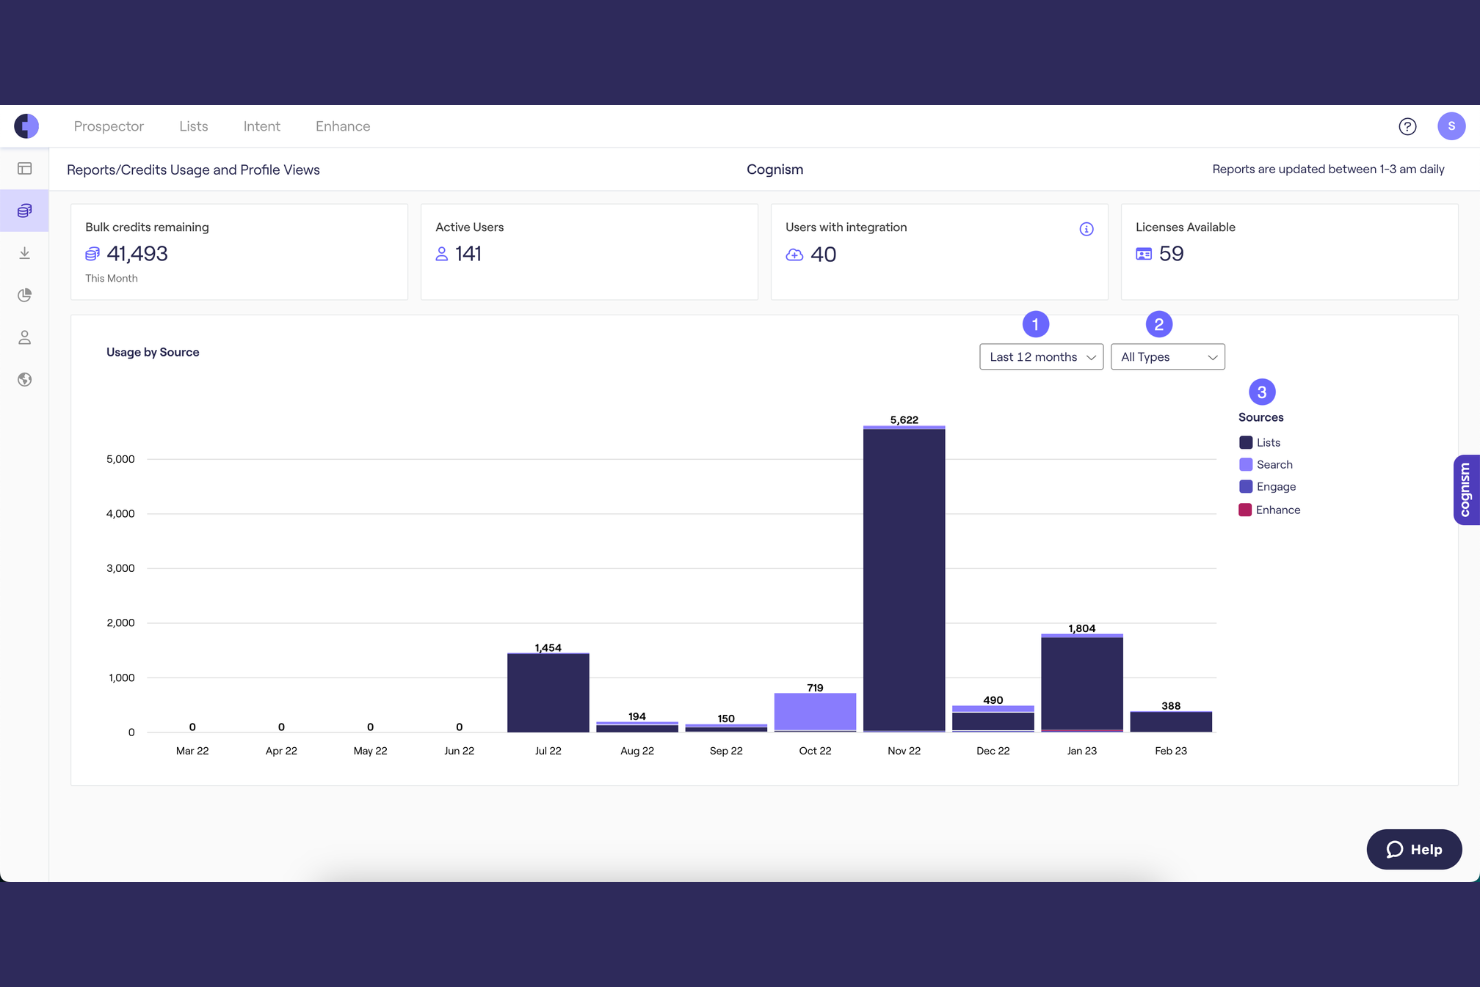Expand the Last 12 months dropdown
Screen dimensions: 1480x987
point(1041,357)
